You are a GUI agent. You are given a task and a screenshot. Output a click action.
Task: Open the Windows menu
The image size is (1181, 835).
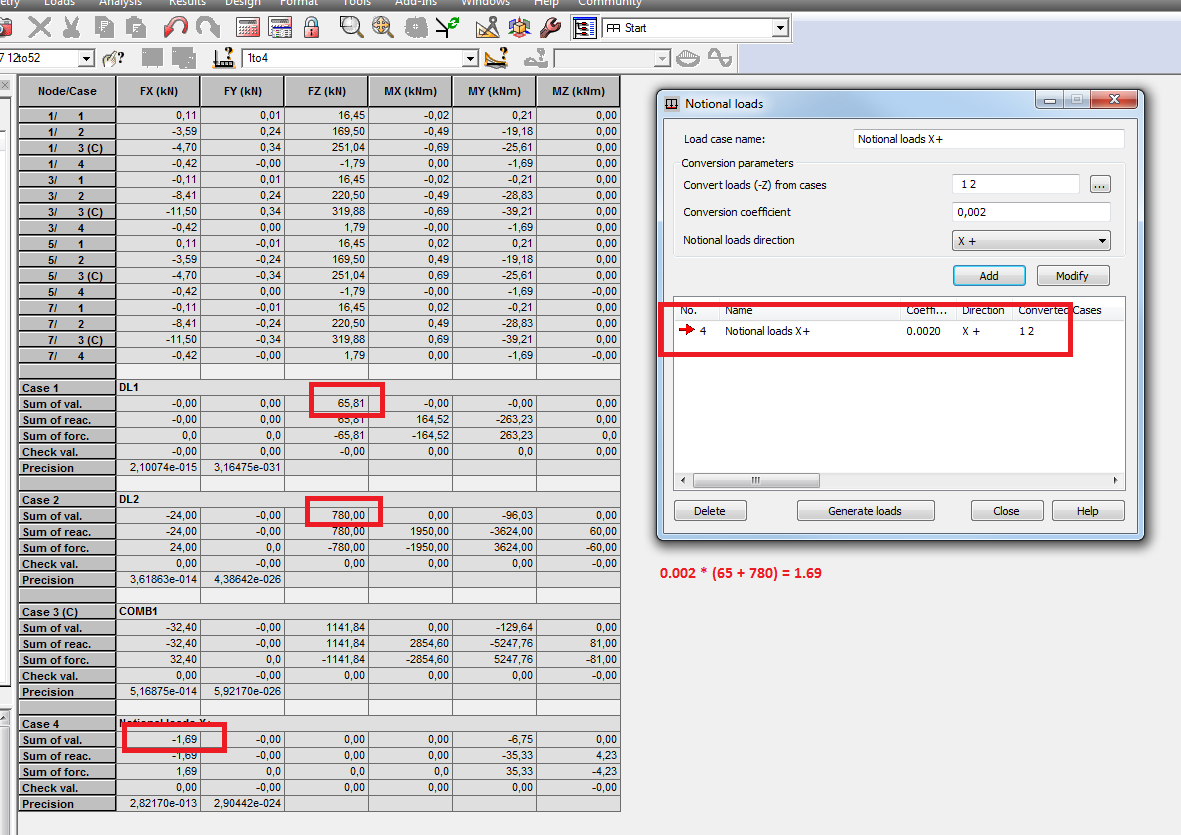485,3
